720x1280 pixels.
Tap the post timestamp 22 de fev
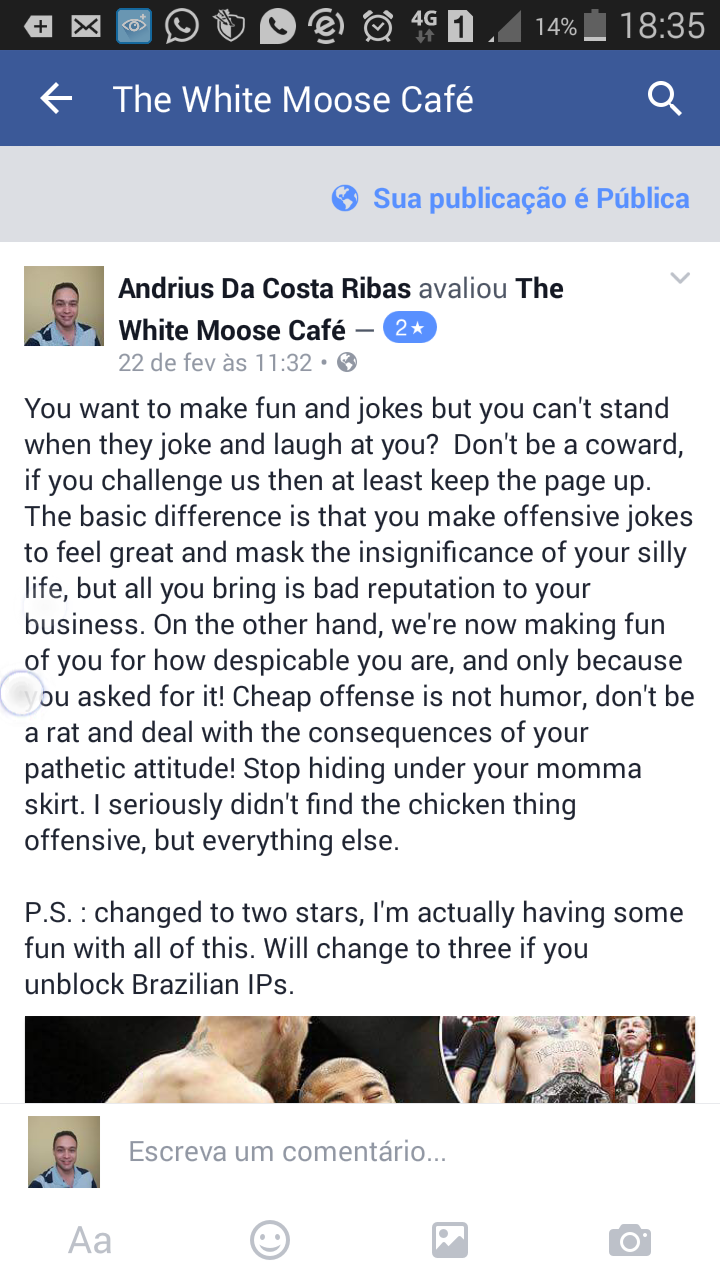(215, 362)
